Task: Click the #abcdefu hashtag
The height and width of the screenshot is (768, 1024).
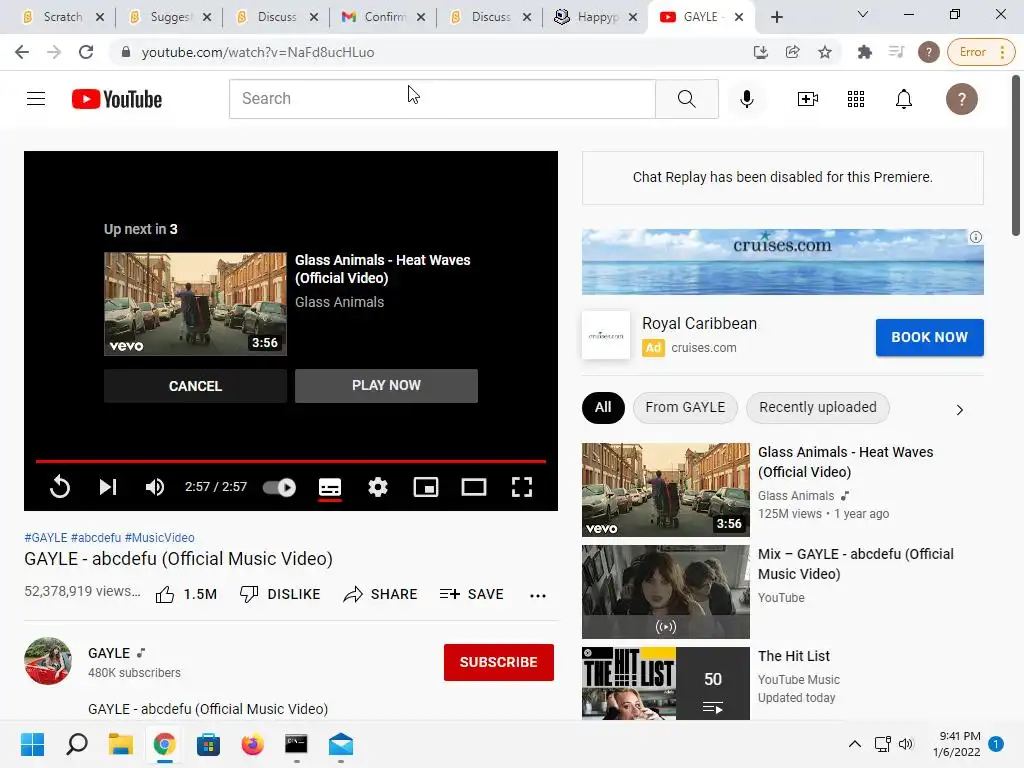Action: 96,537
